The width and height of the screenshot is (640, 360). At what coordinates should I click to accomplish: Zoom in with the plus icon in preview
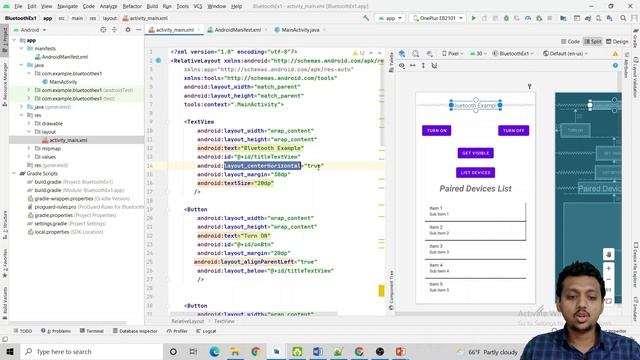(609, 268)
